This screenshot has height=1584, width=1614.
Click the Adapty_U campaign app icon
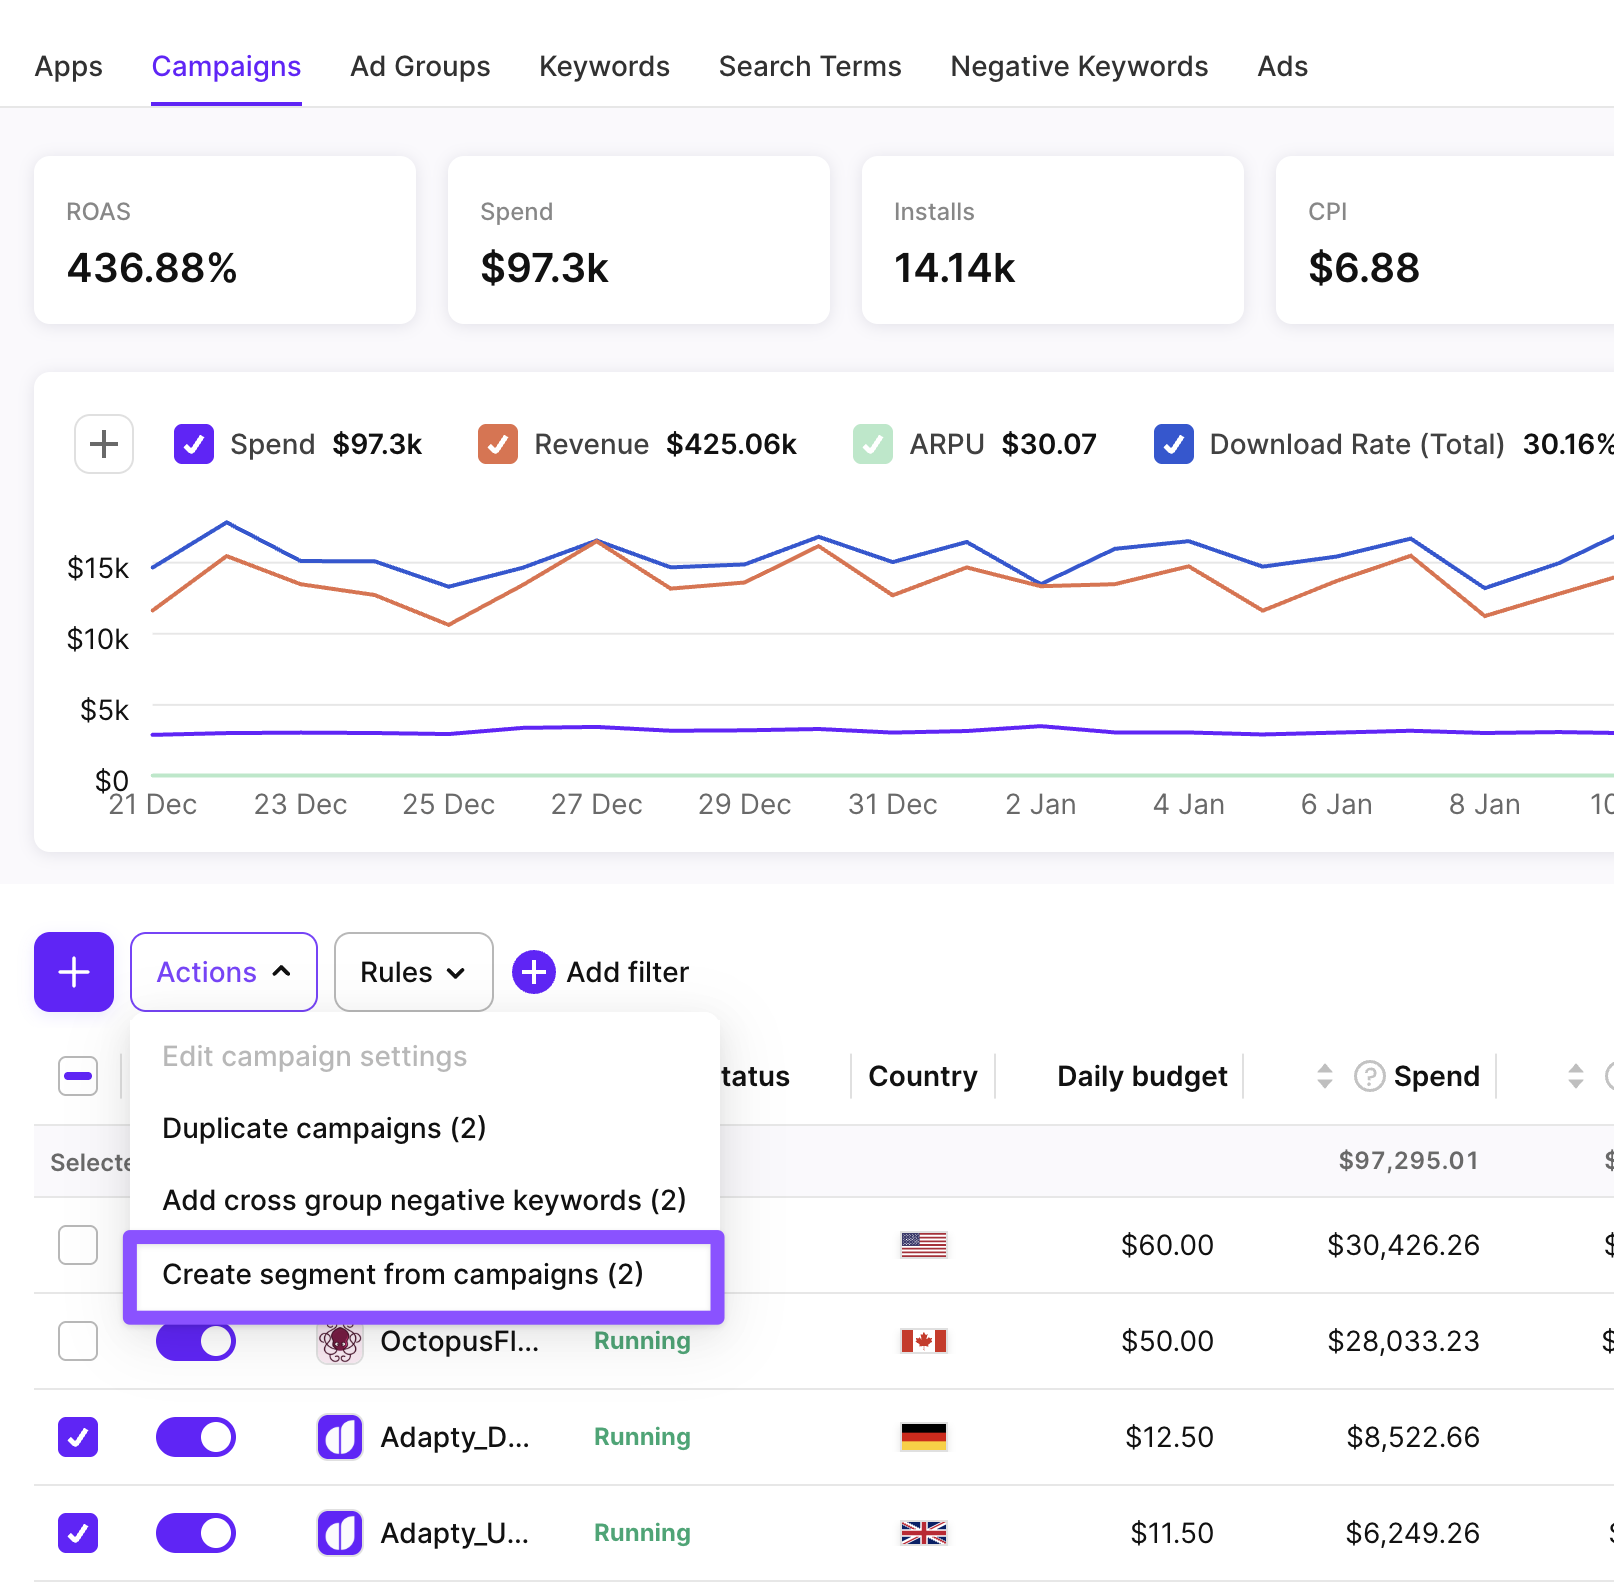tap(340, 1533)
